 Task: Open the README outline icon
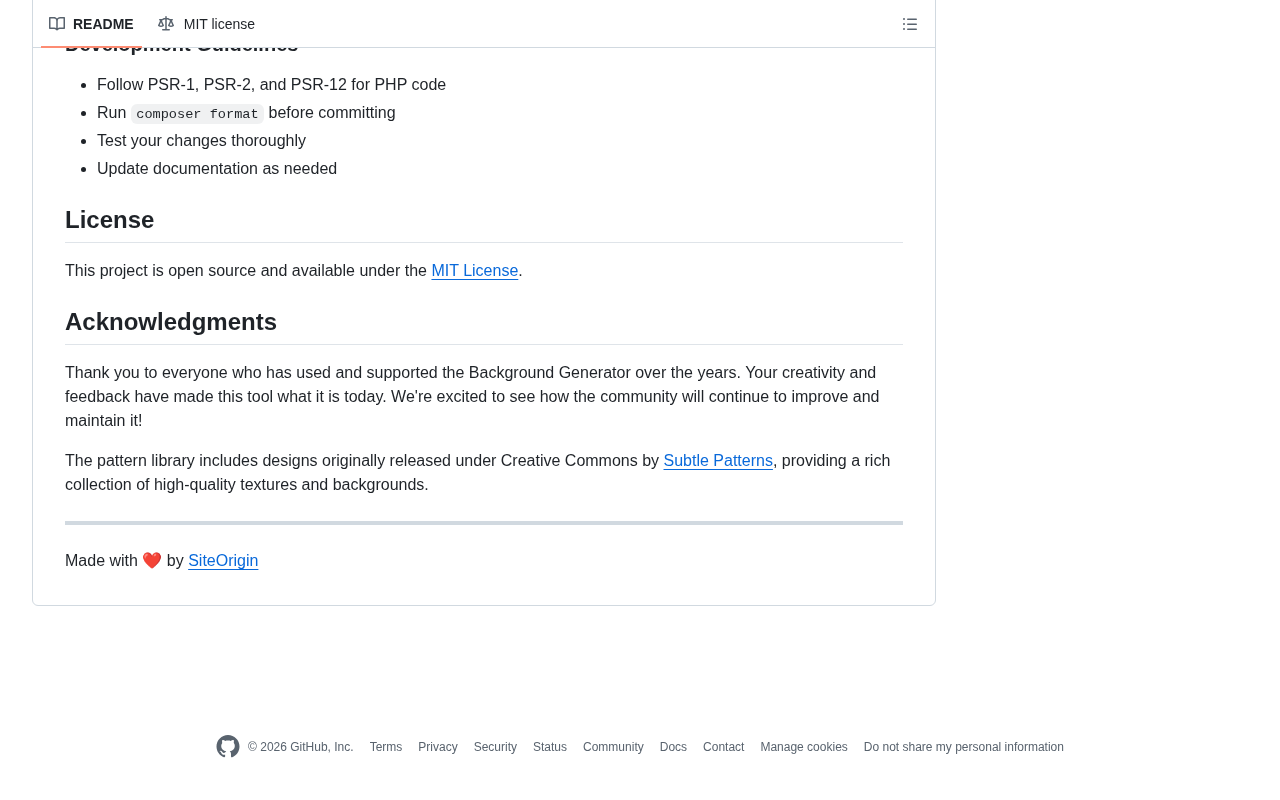point(910,24)
